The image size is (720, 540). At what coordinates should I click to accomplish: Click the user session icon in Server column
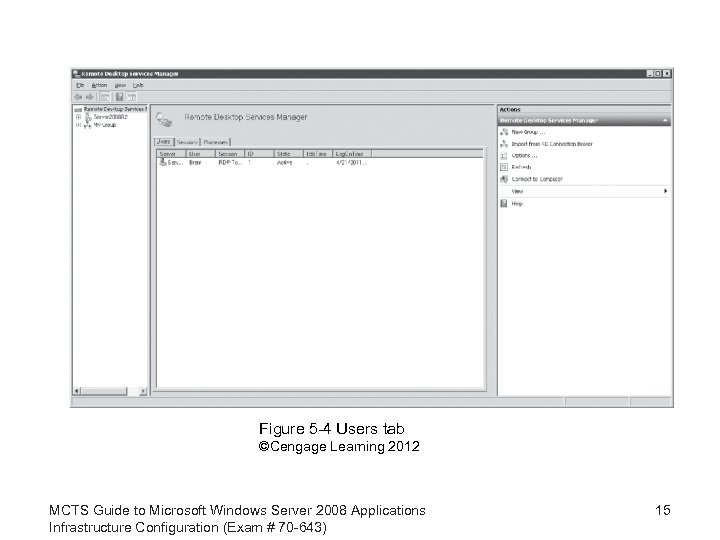[163, 163]
